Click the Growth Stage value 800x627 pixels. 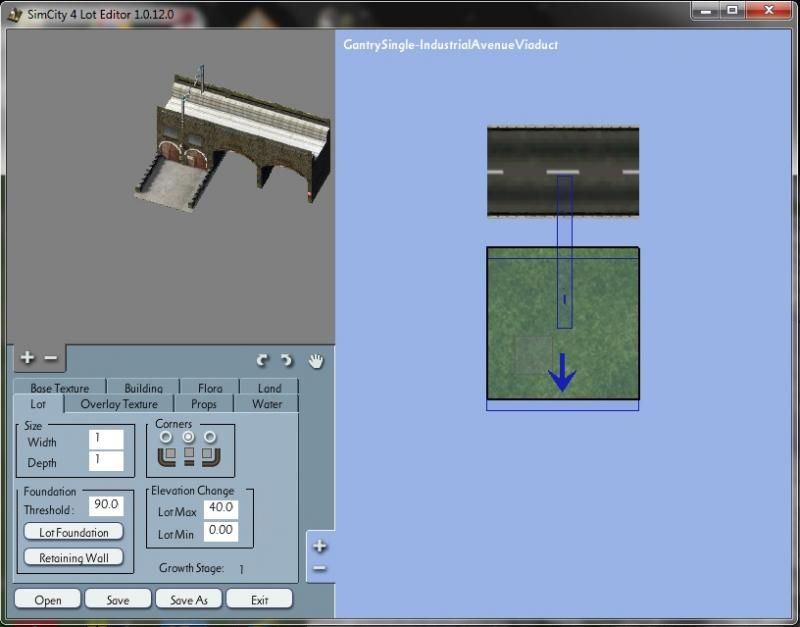pos(241,569)
